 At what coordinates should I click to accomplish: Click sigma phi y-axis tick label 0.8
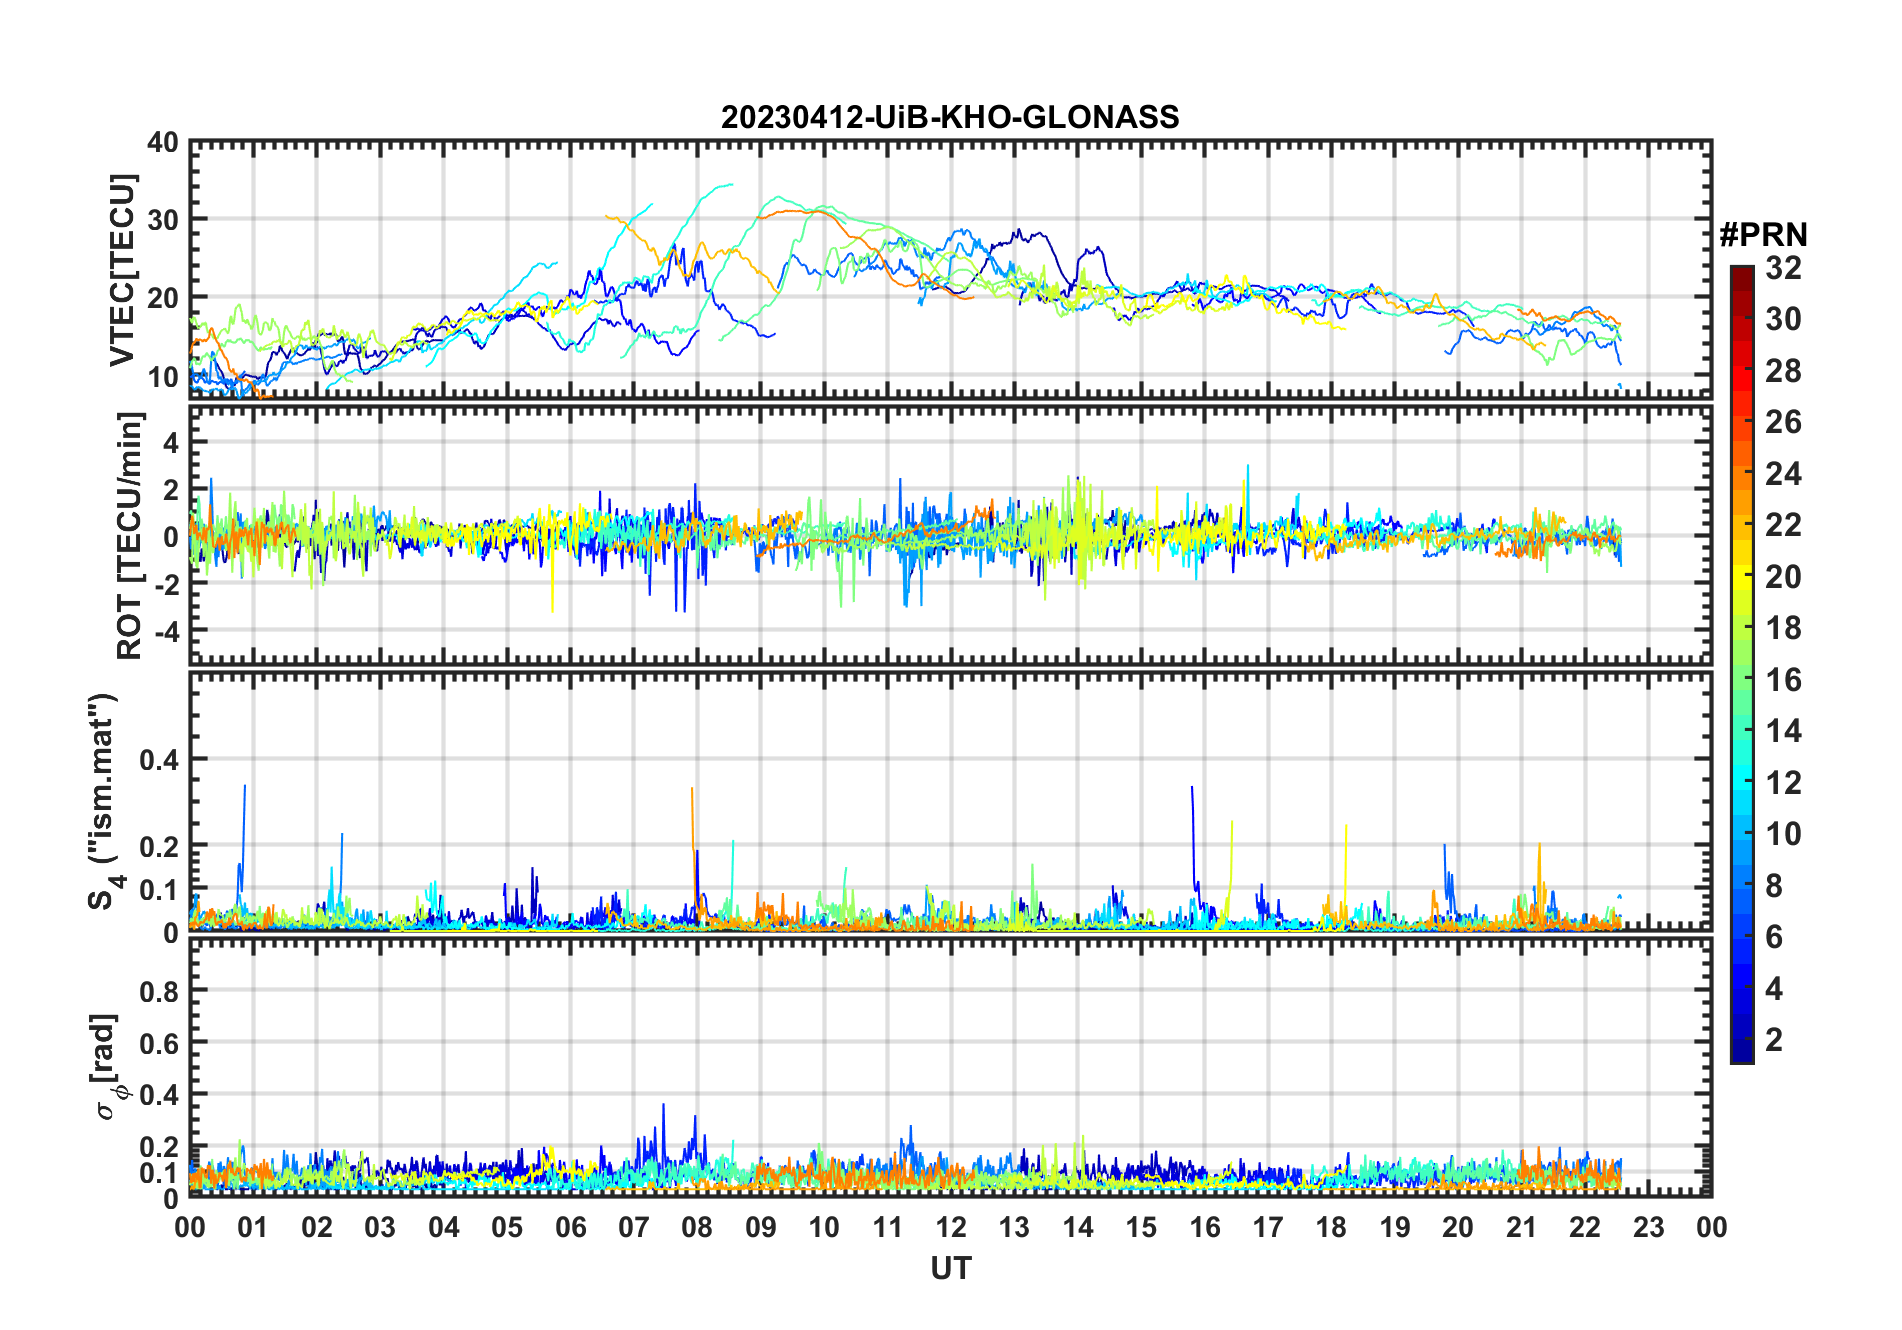[159, 991]
